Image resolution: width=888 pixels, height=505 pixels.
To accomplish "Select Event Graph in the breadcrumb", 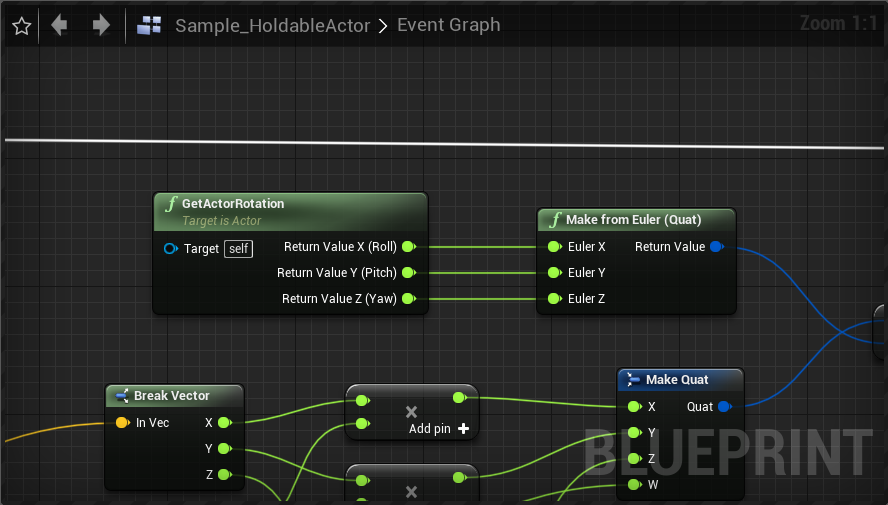I will pyautogui.click(x=448, y=26).
